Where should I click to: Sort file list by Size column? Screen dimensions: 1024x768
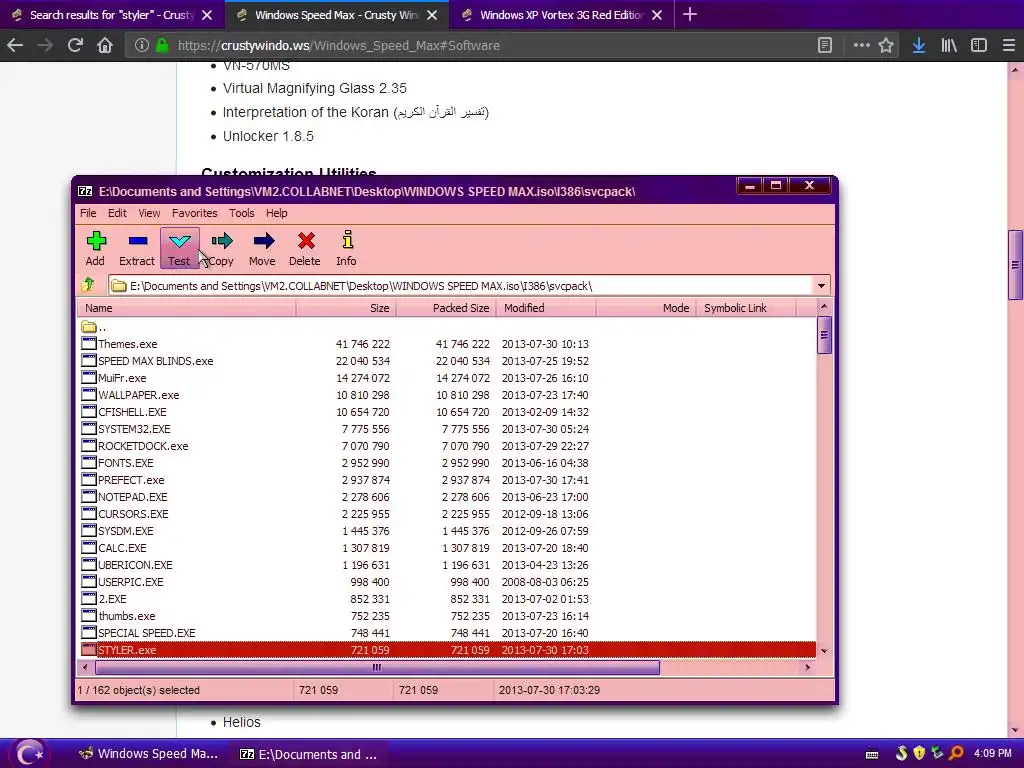coord(346,308)
